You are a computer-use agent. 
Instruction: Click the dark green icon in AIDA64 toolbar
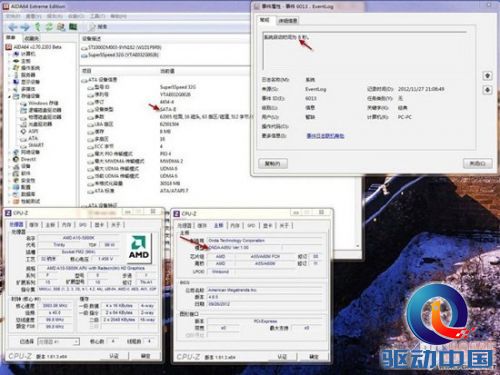coord(73,27)
